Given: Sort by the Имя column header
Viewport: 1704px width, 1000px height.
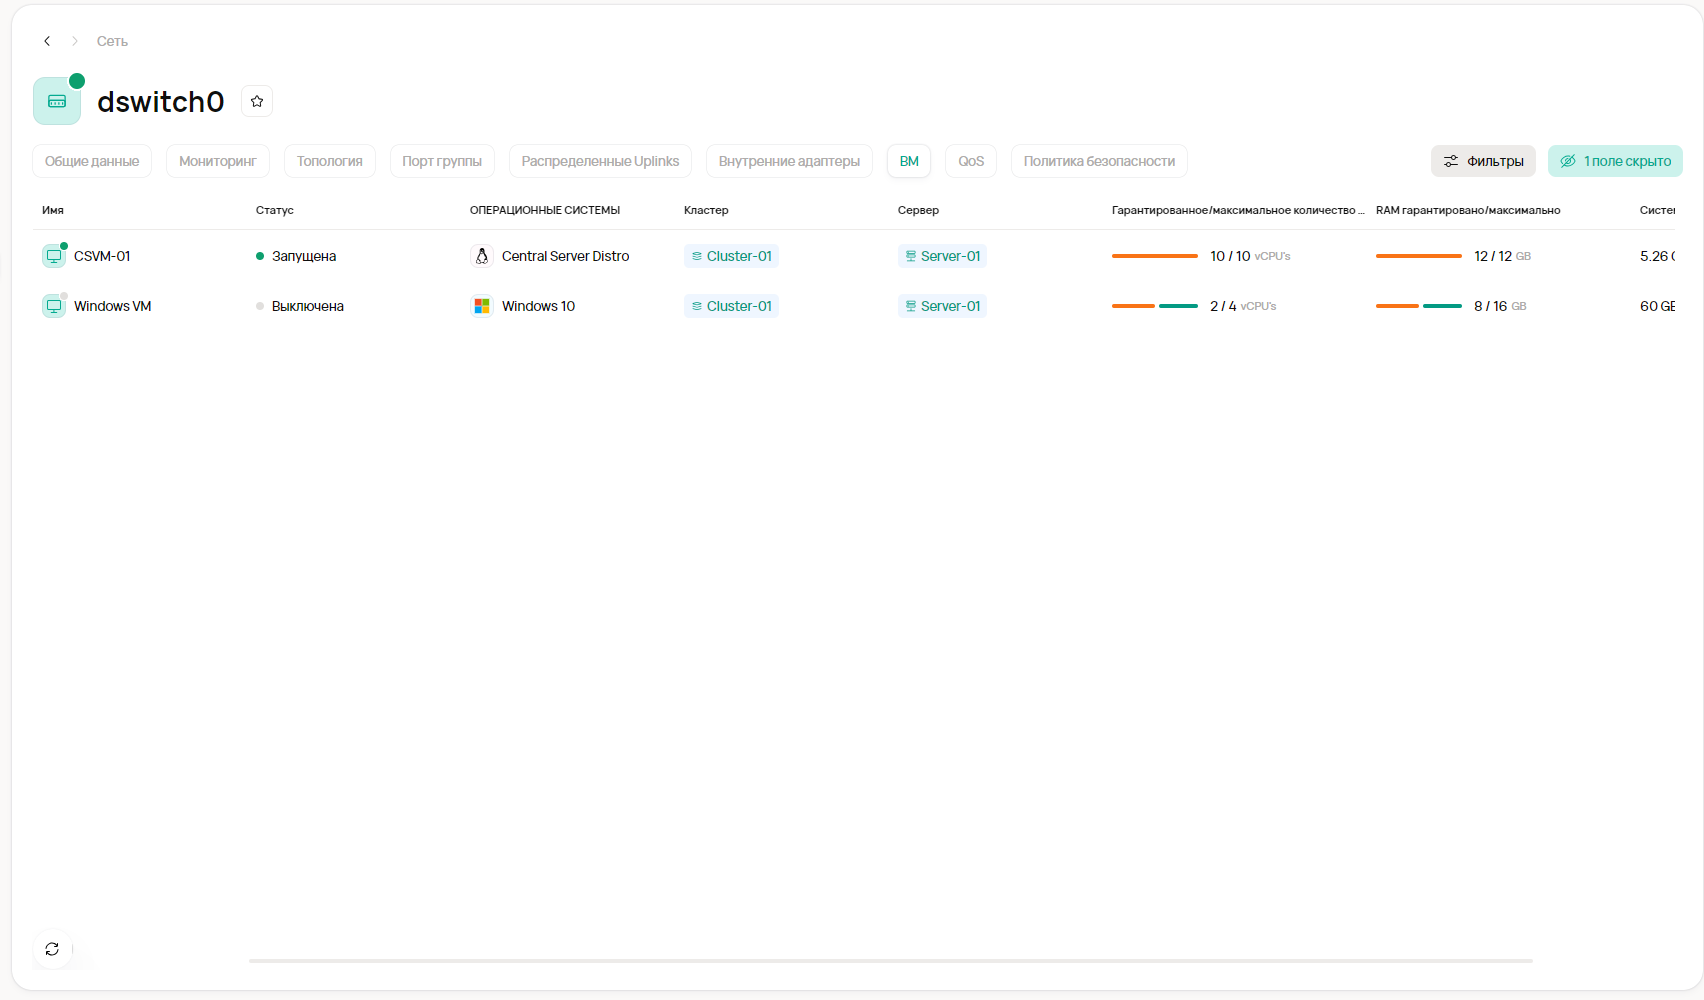Looking at the screenshot, I should tap(53, 210).
